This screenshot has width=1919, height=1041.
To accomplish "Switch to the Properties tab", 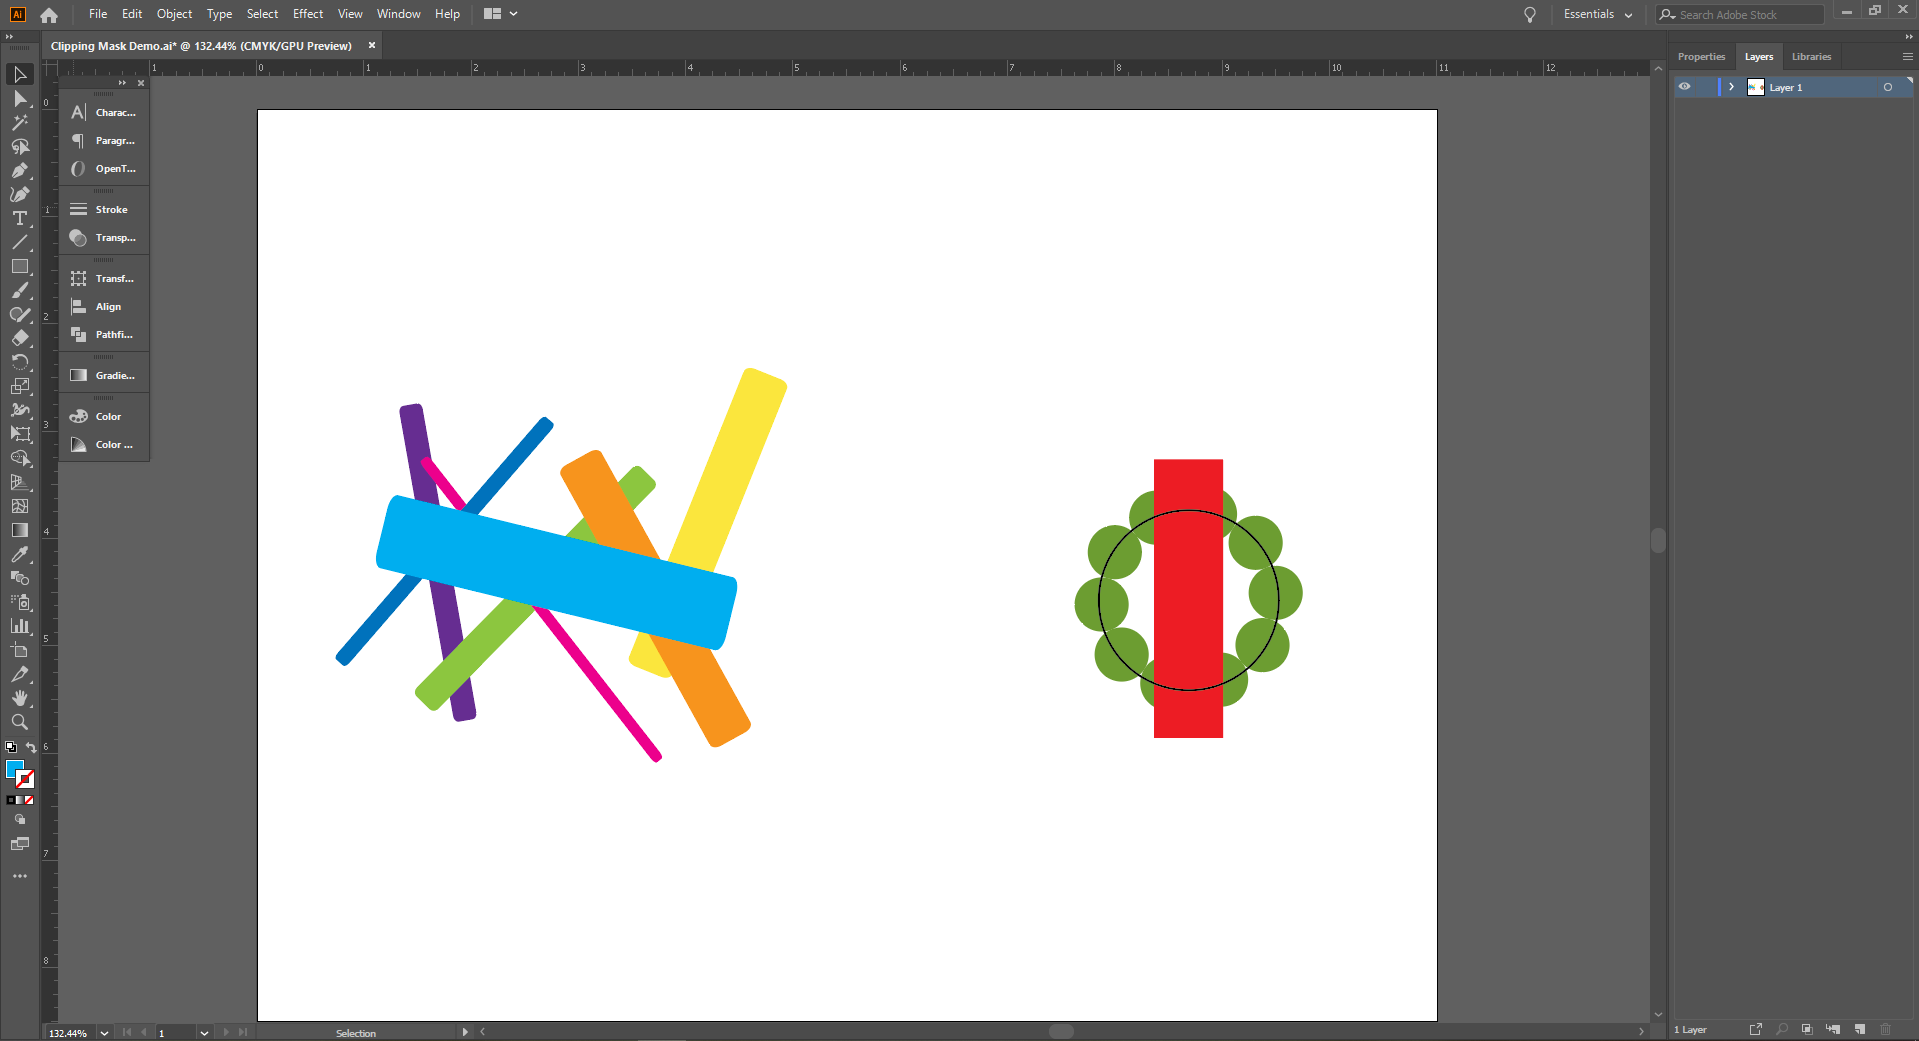I will pos(1701,57).
